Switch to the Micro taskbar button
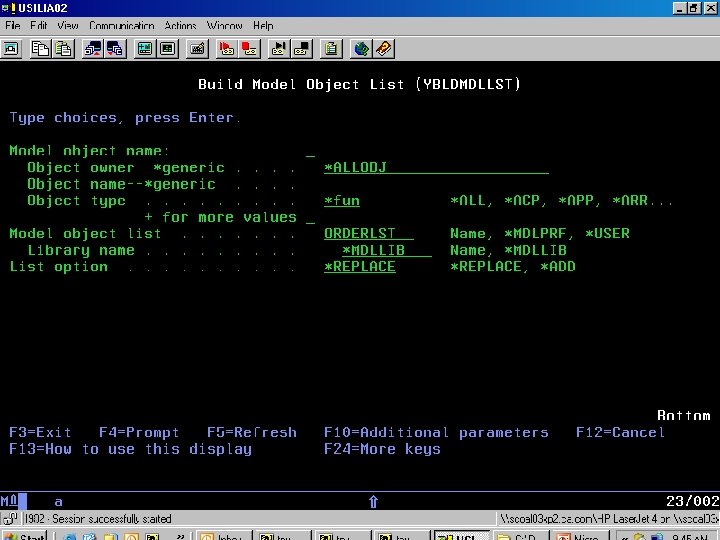The height and width of the screenshot is (540, 720). 581,536
